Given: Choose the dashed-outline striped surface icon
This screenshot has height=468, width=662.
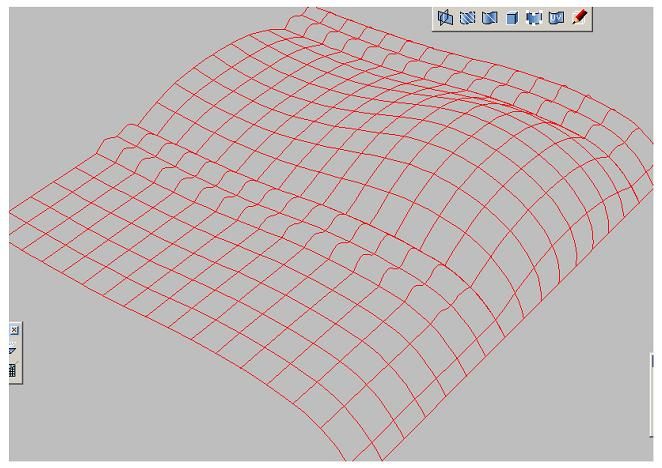Looking at the screenshot, I should click(x=467, y=18).
